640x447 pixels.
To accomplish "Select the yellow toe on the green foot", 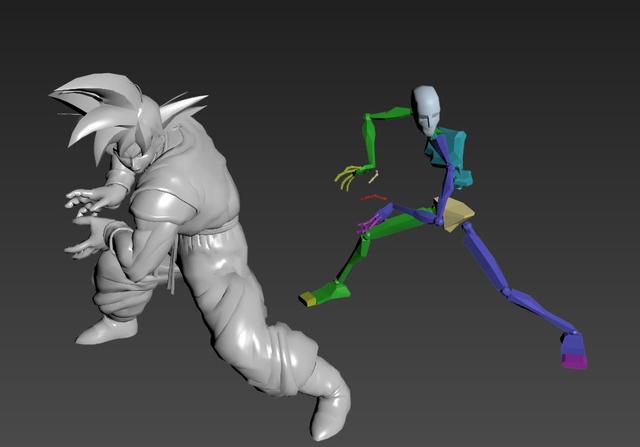I will coord(309,300).
